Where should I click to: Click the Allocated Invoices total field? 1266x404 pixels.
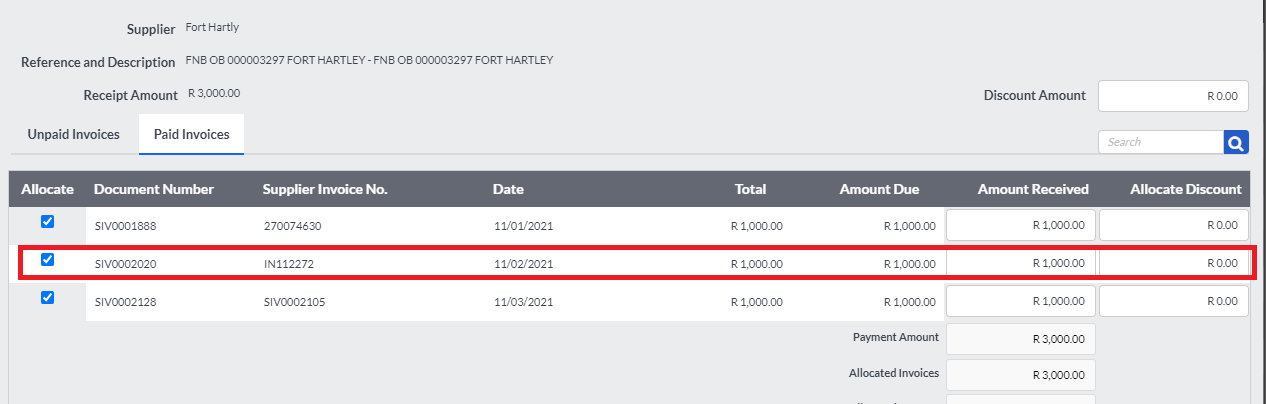pyautogui.click(x=1021, y=375)
